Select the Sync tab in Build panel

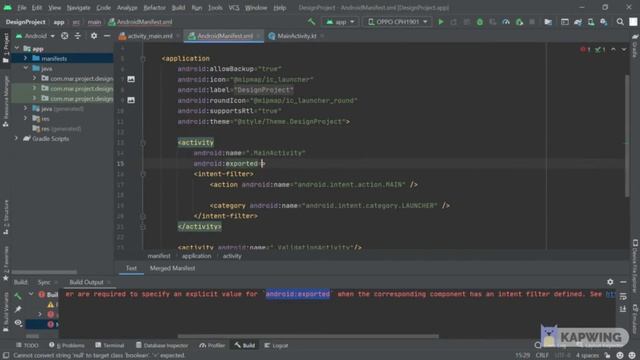coord(44,282)
